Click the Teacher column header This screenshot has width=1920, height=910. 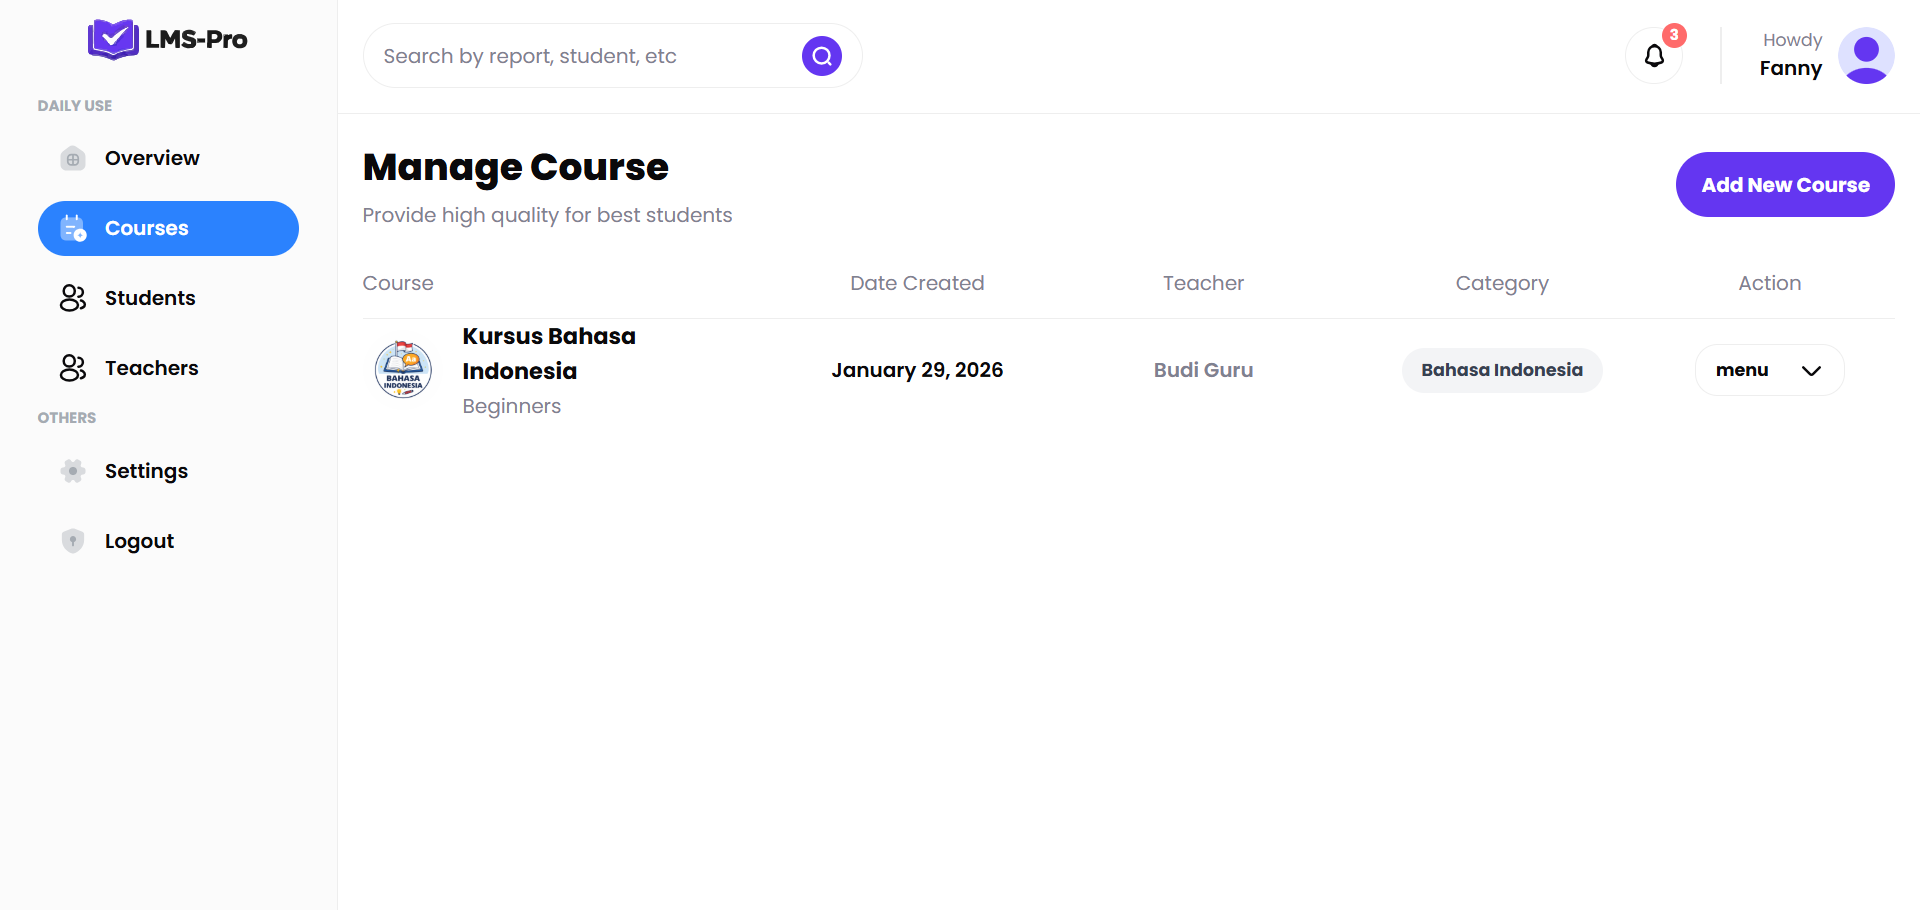(x=1203, y=283)
